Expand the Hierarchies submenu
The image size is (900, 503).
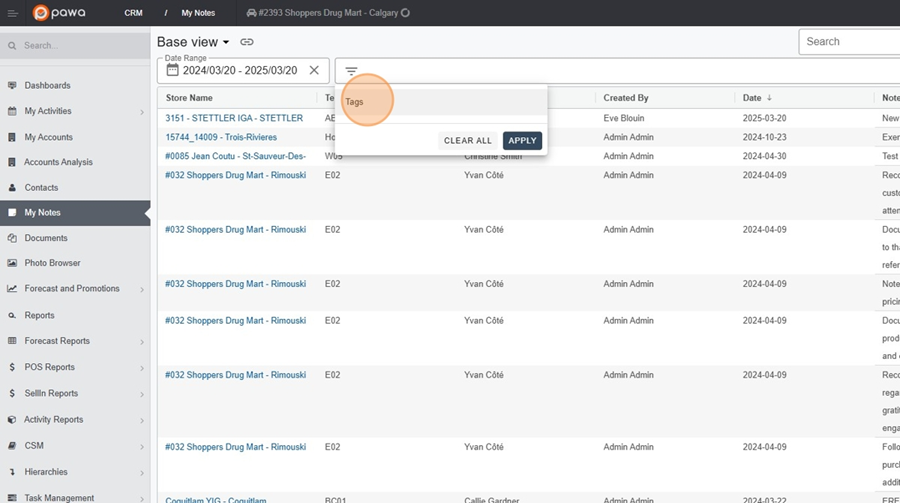pos(142,473)
